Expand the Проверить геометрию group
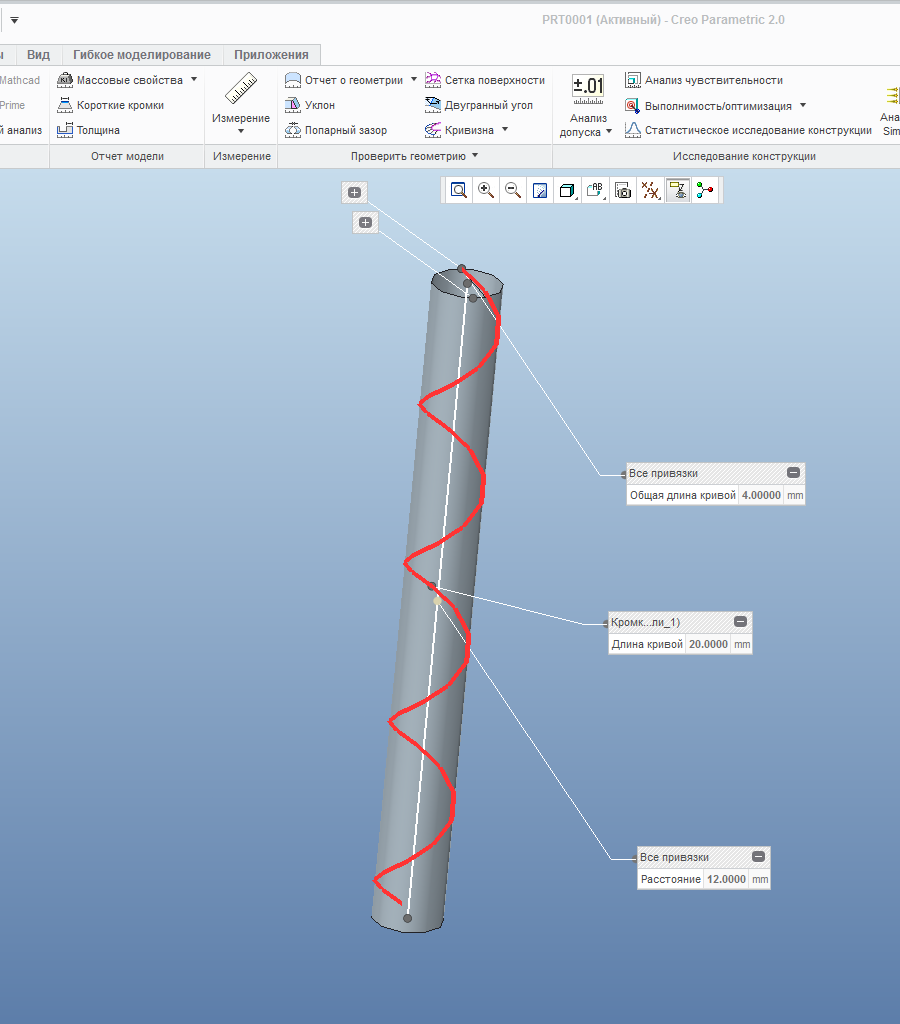This screenshot has height=1024, width=900. coord(415,156)
